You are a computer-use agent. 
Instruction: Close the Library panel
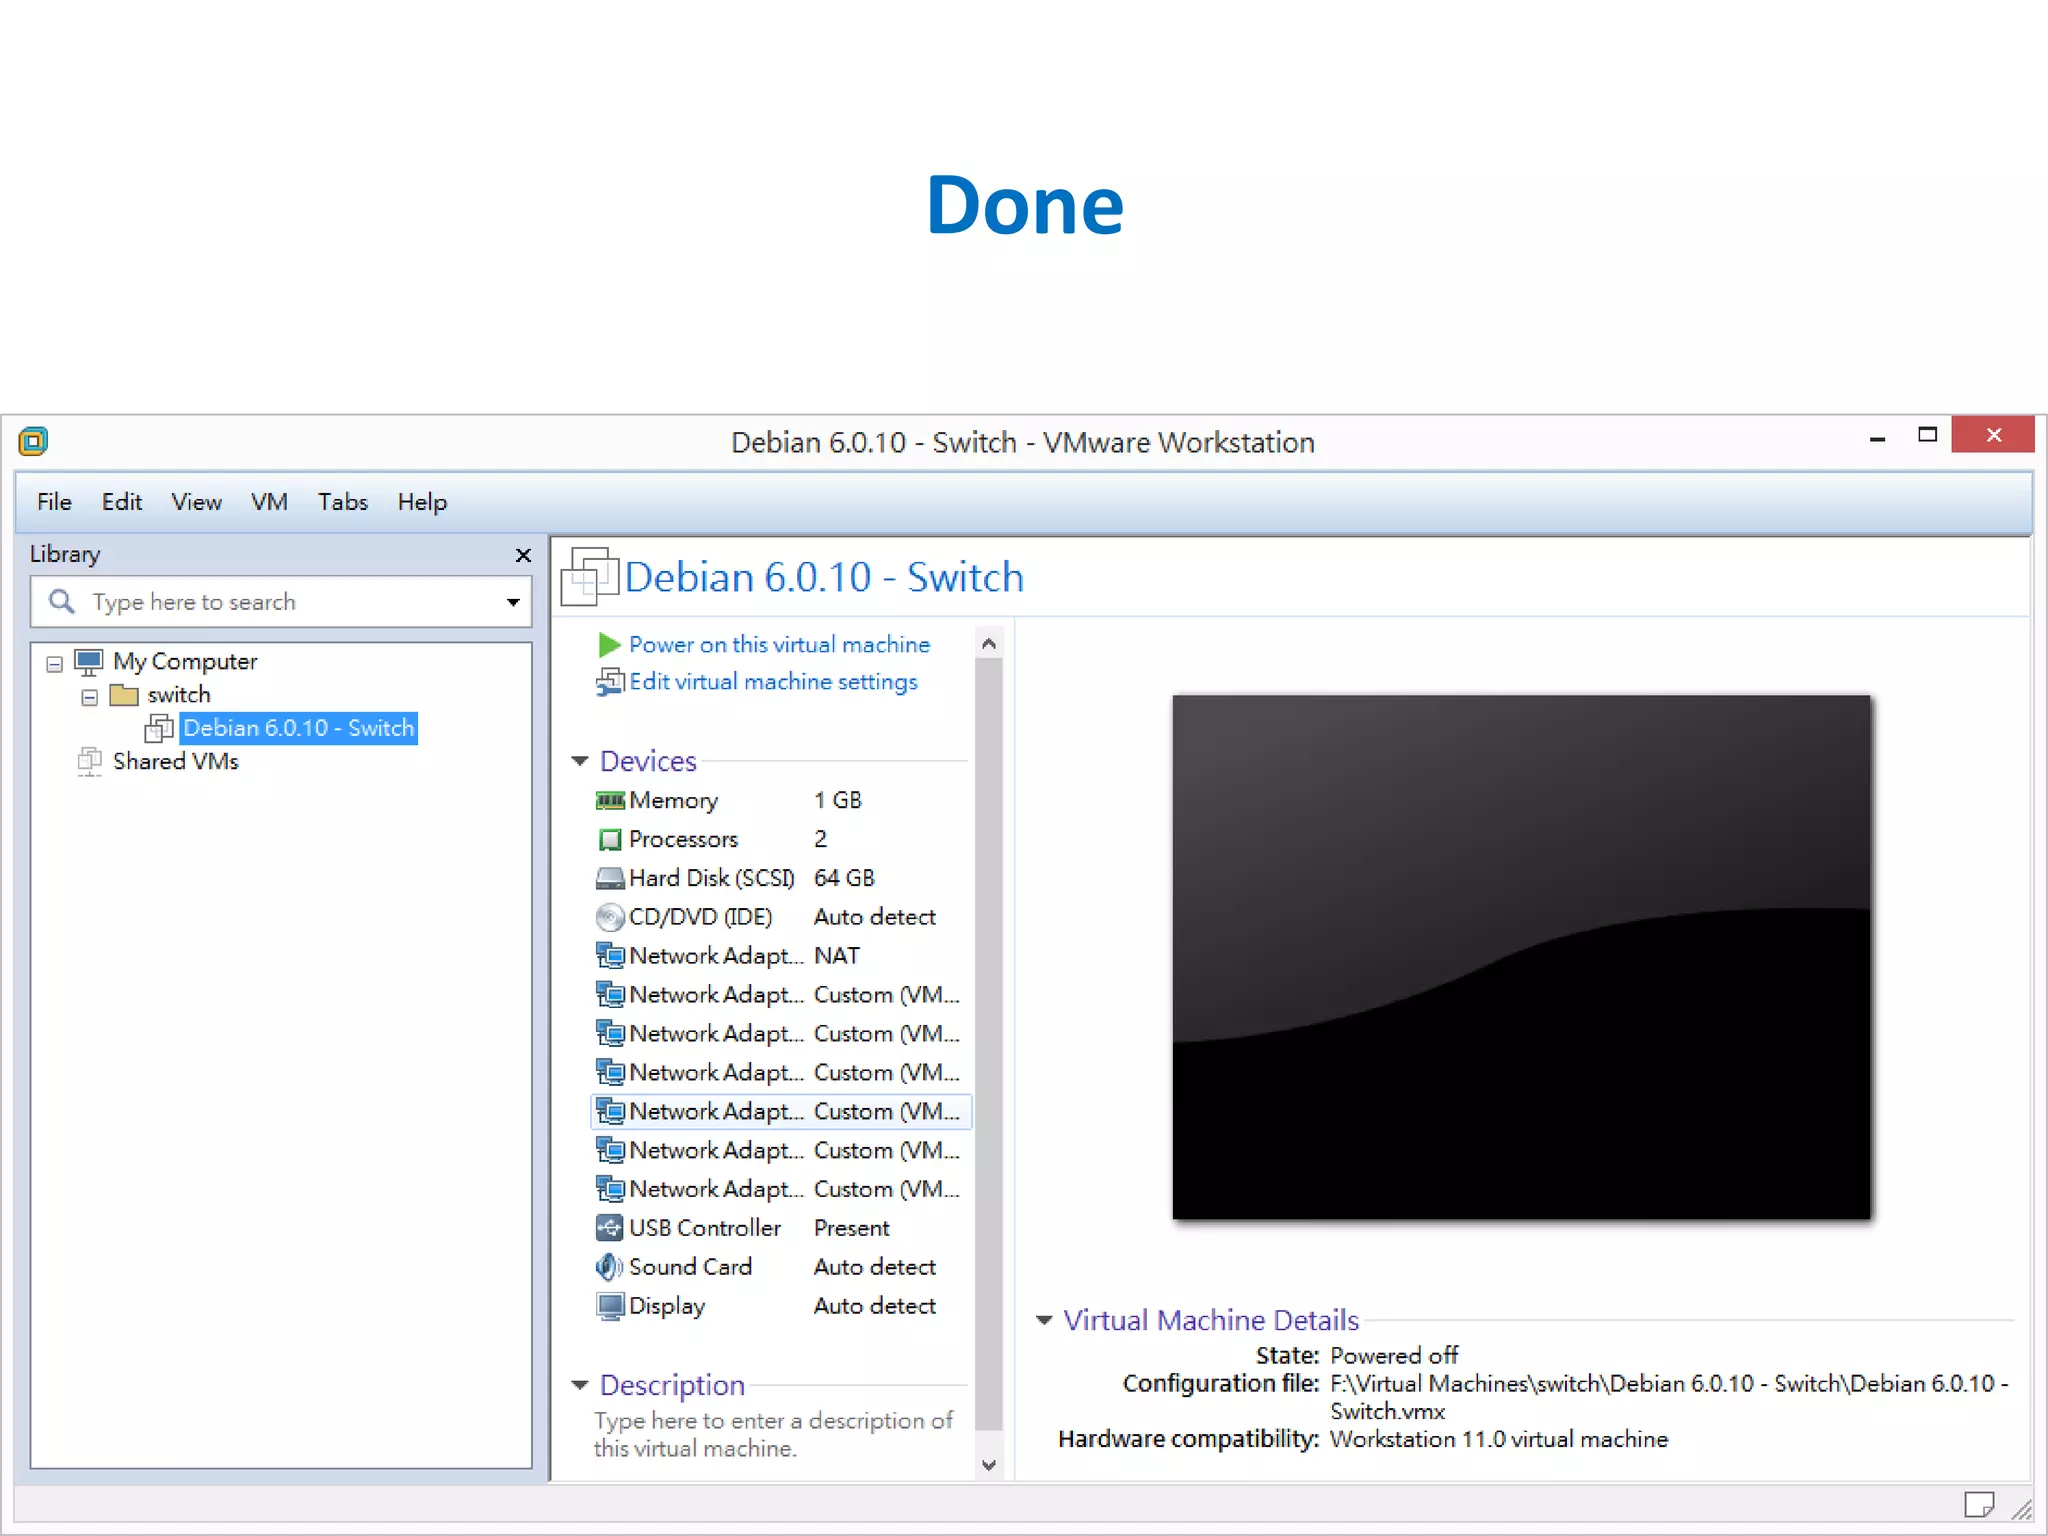523,555
